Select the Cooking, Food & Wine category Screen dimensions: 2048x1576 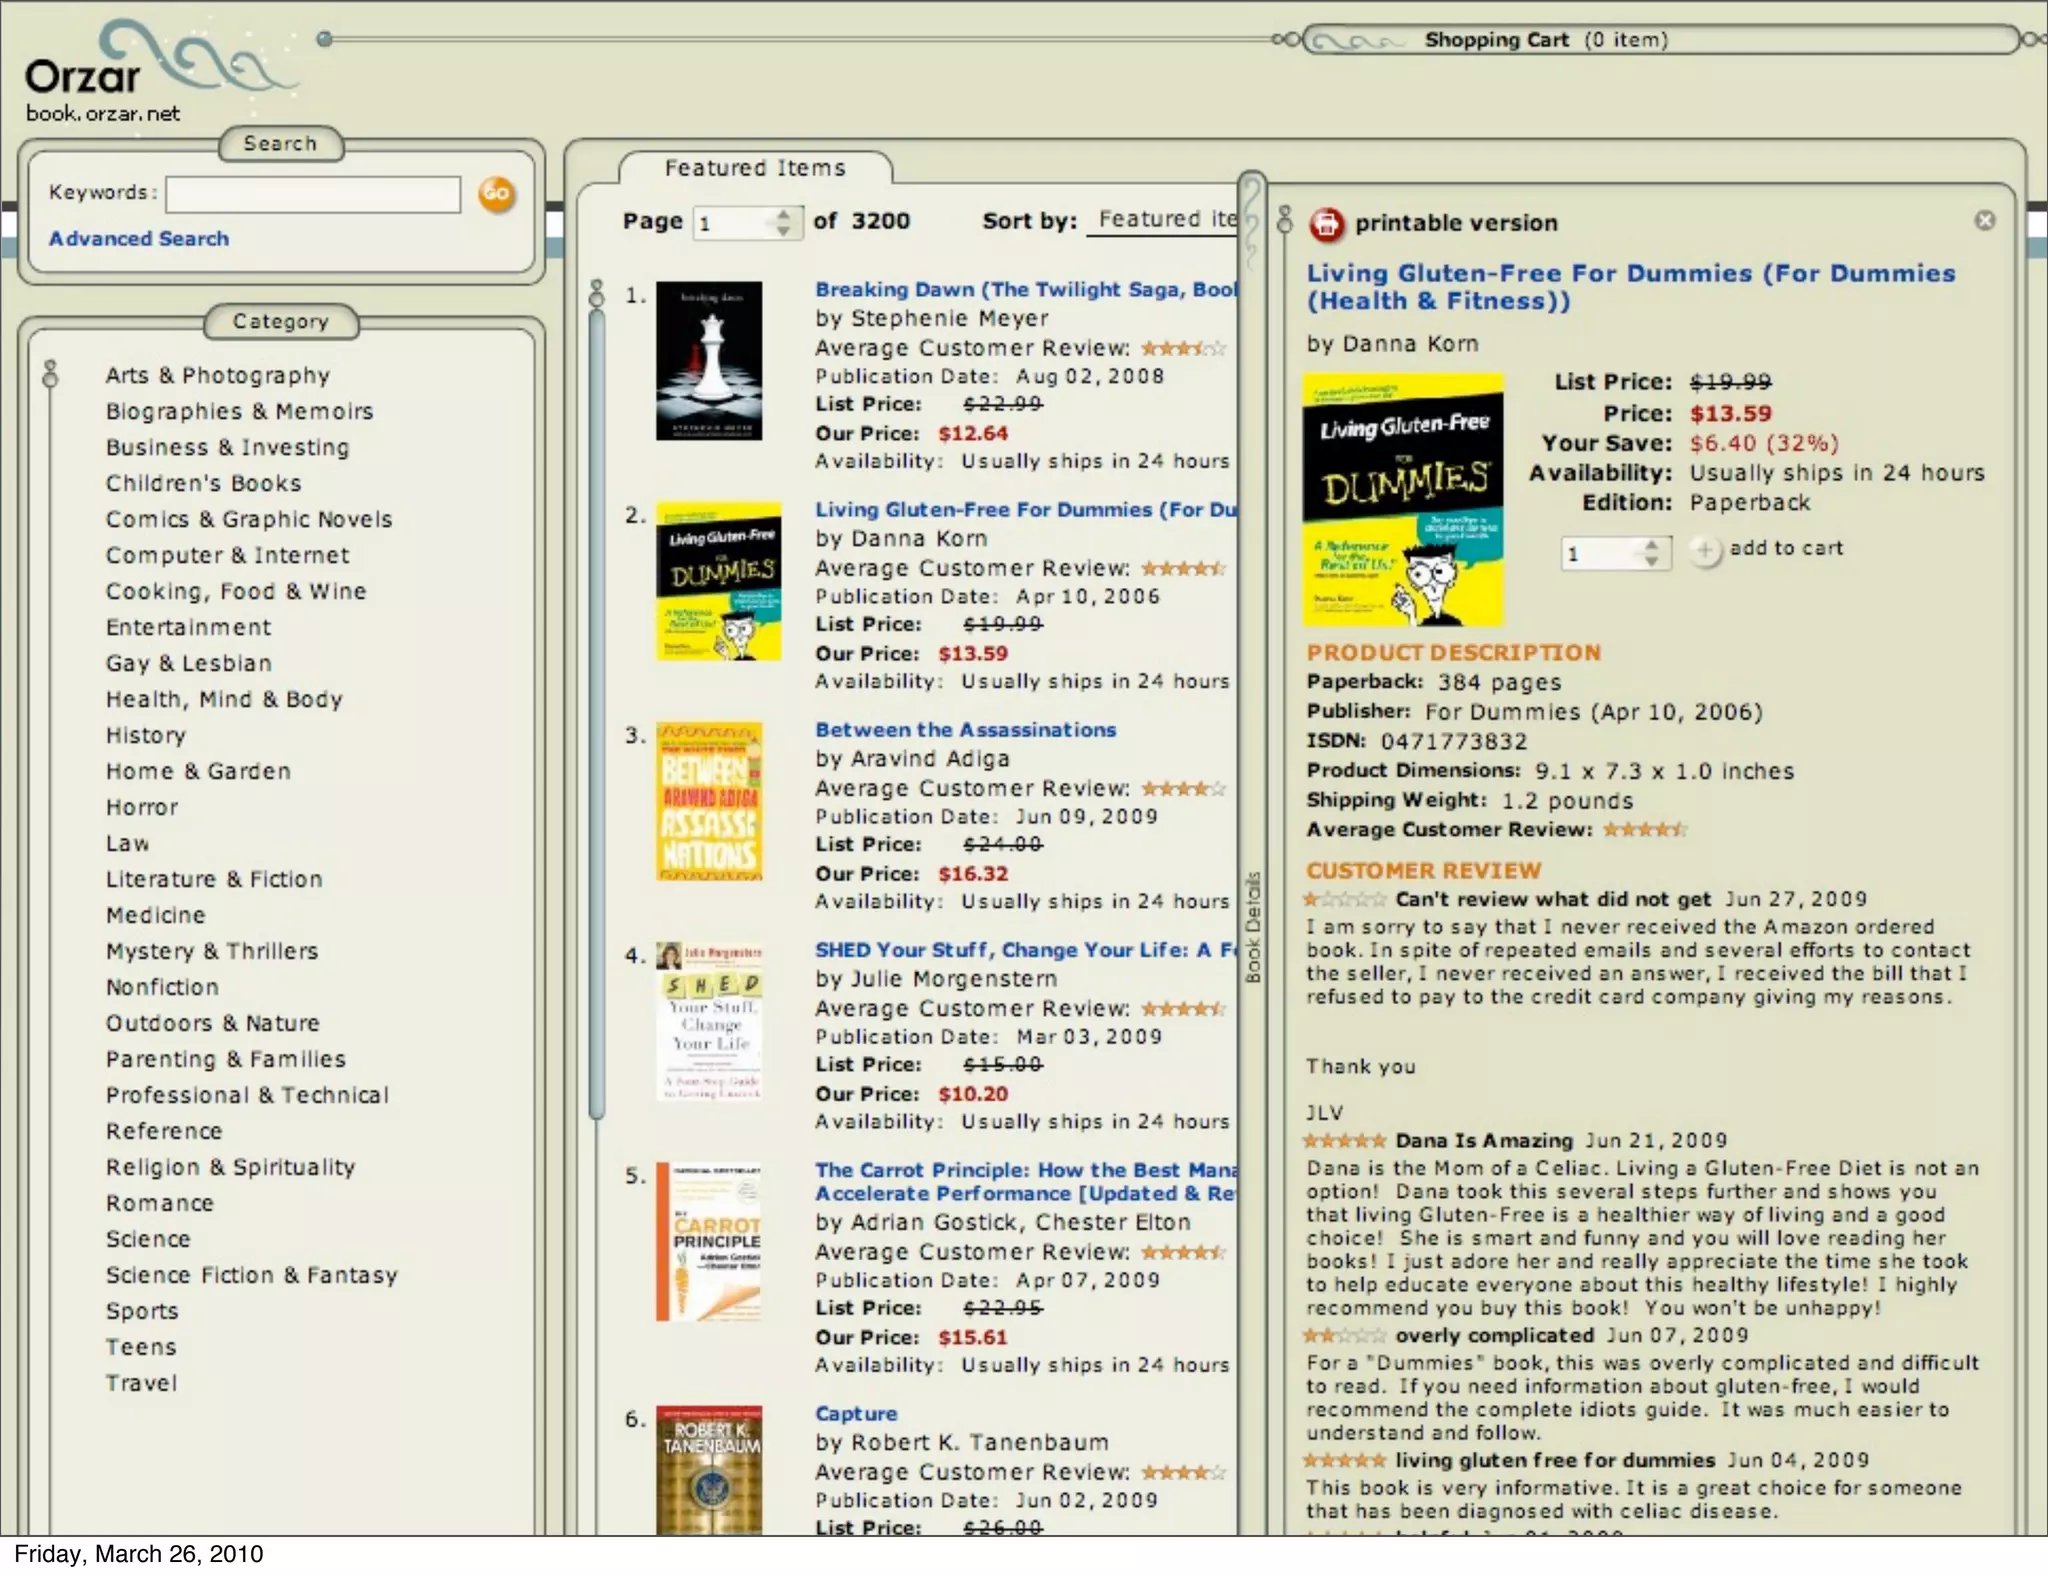(236, 591)
